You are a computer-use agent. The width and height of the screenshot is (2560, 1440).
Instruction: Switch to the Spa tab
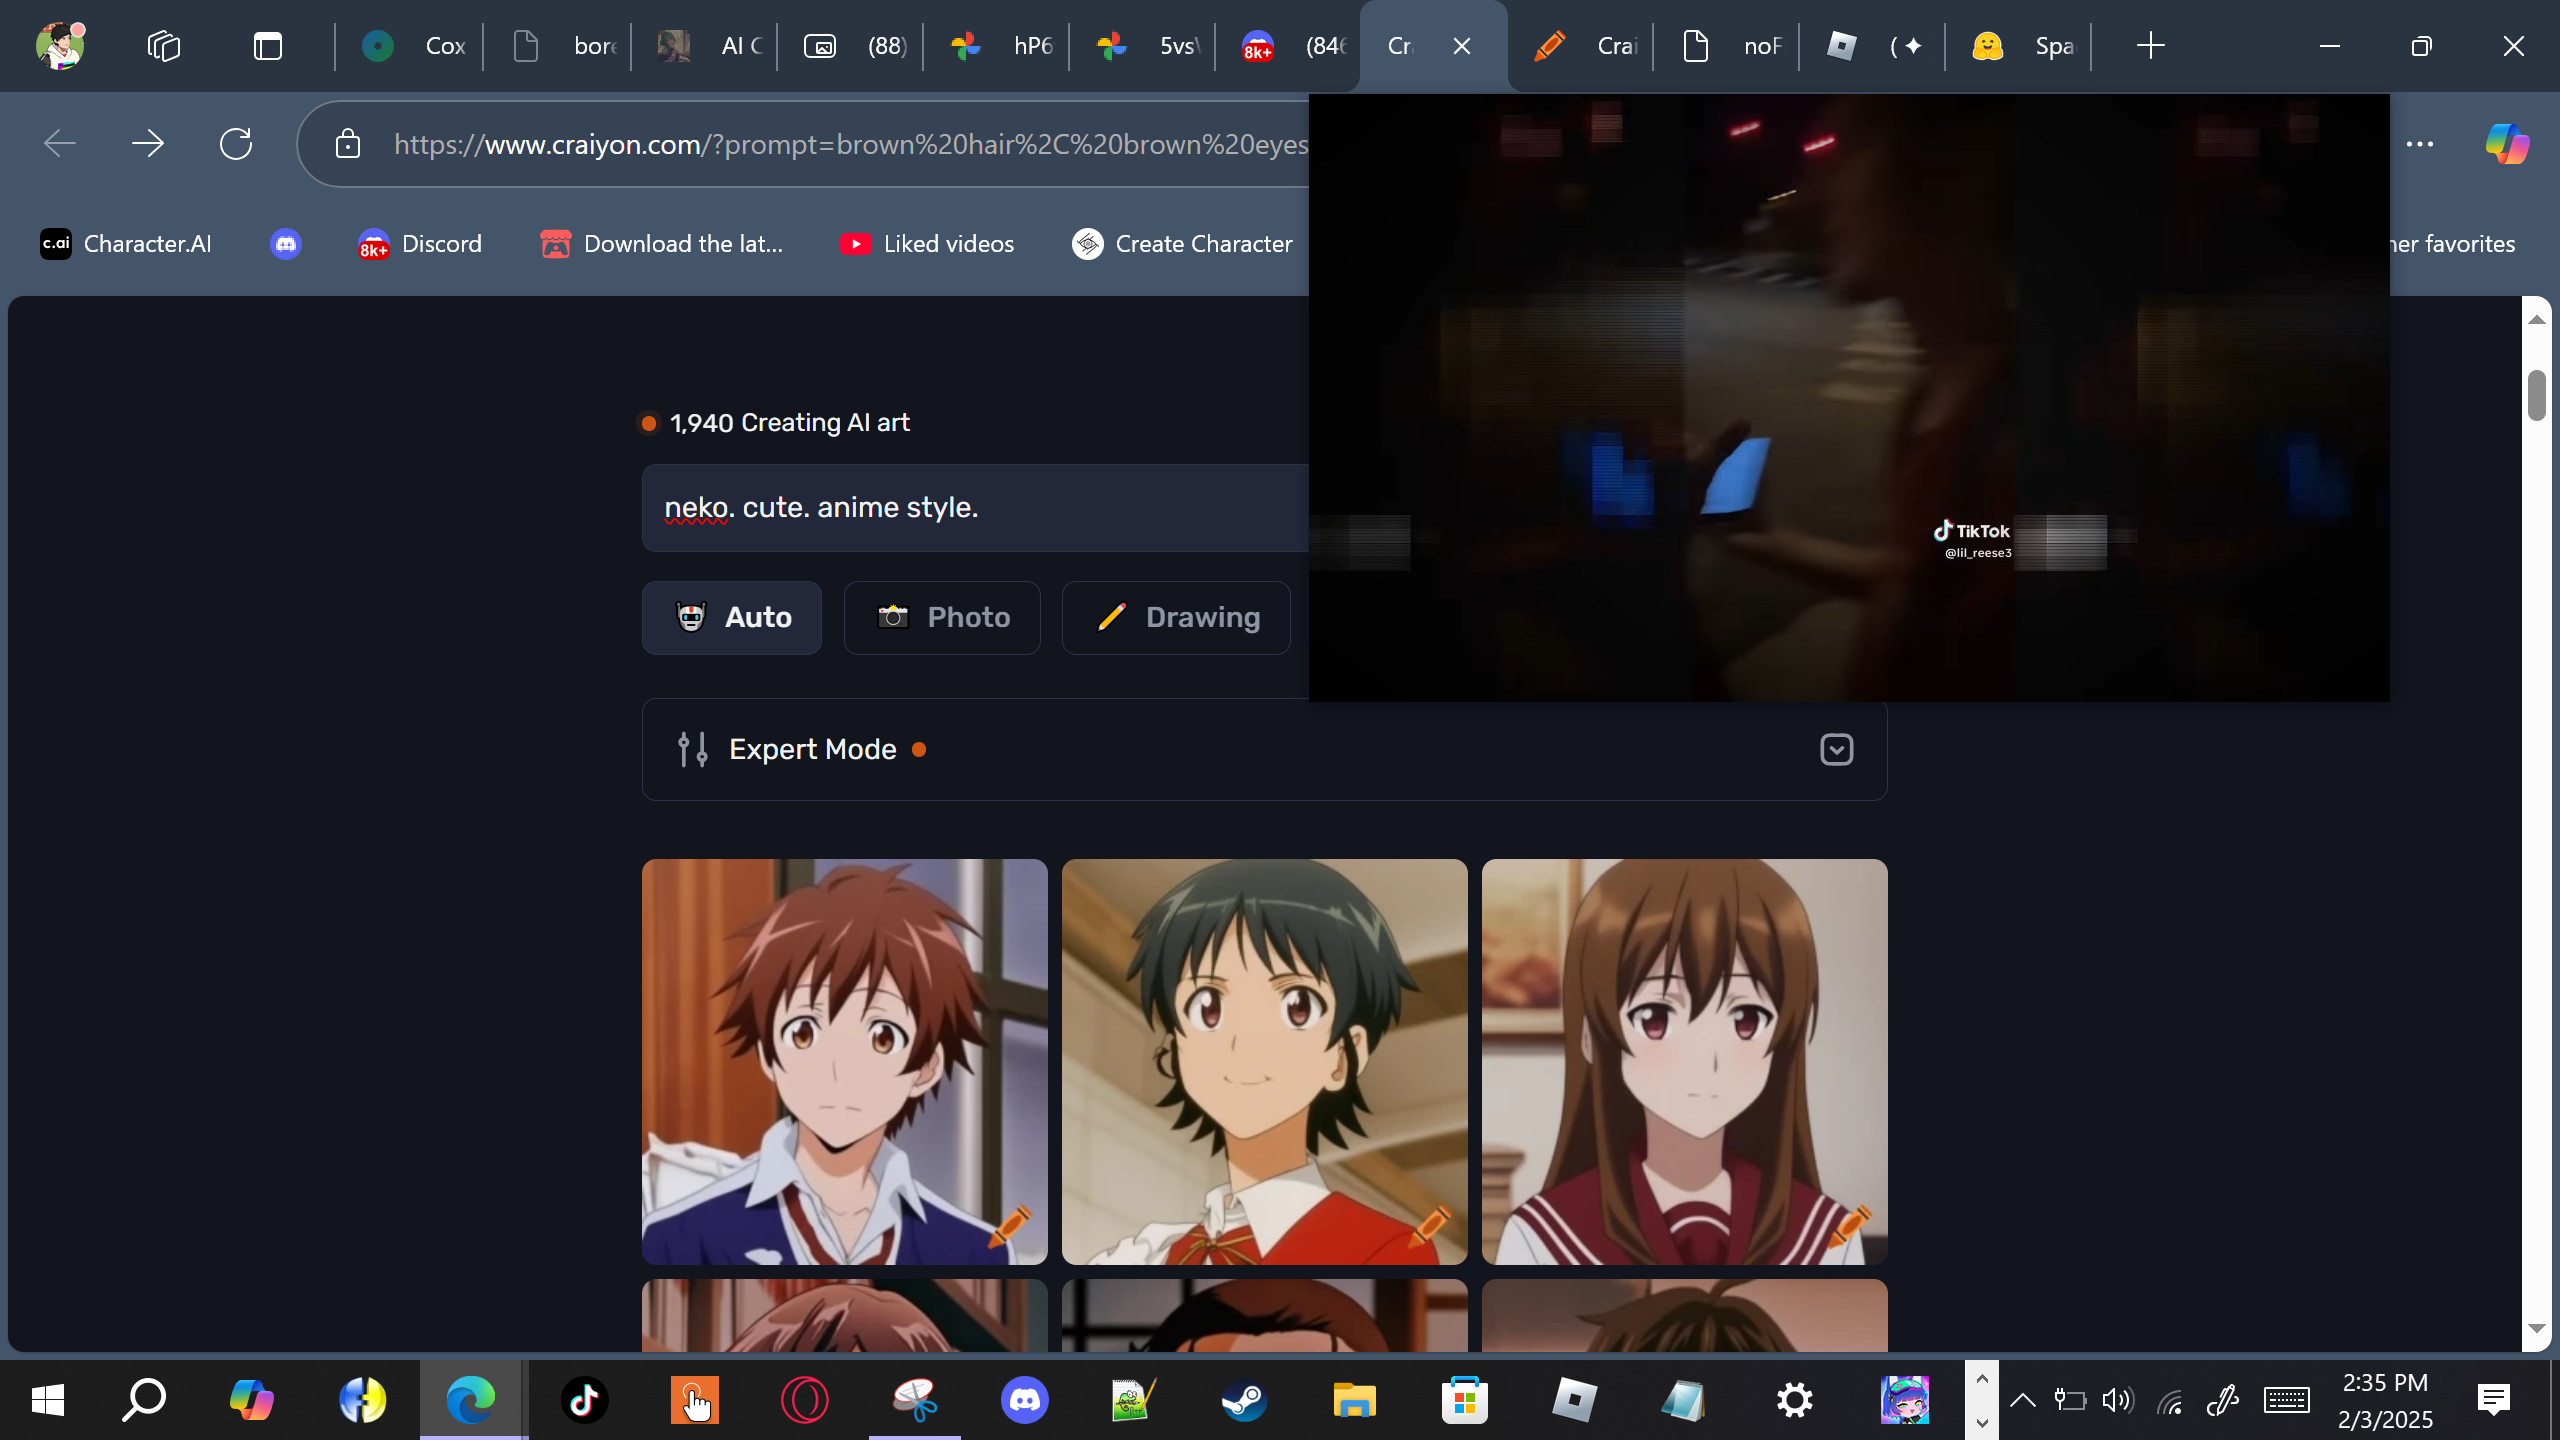tap(2022, 46)
